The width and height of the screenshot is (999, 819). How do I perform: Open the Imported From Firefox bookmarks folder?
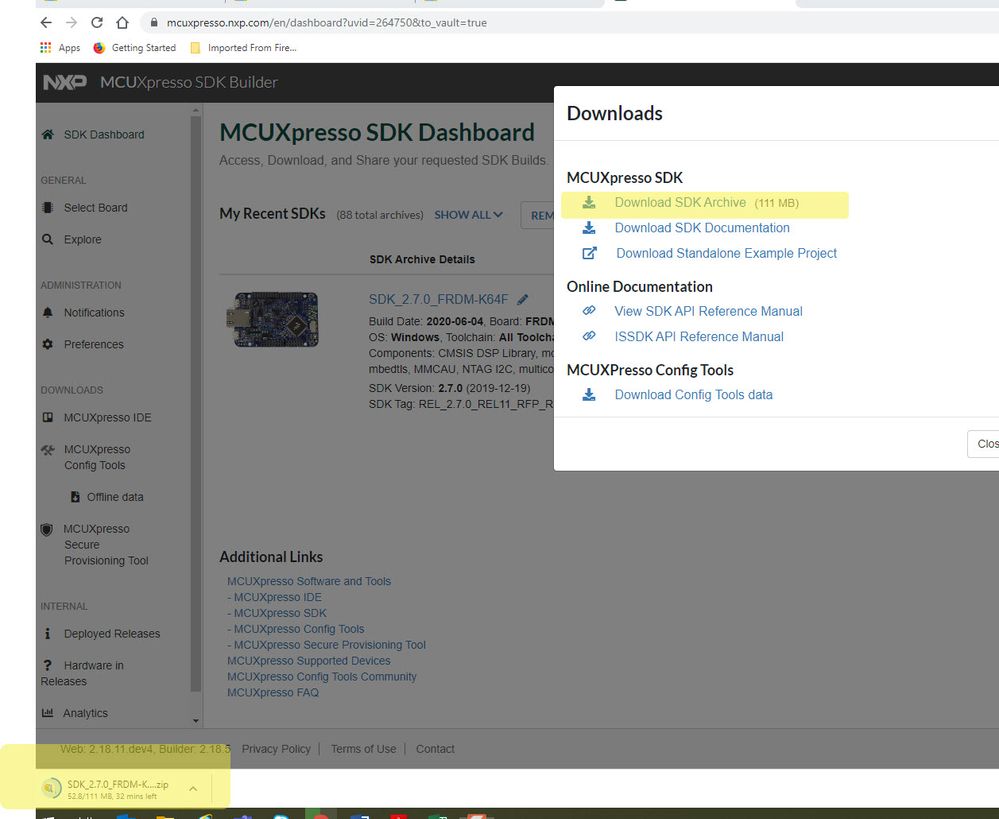243,48
